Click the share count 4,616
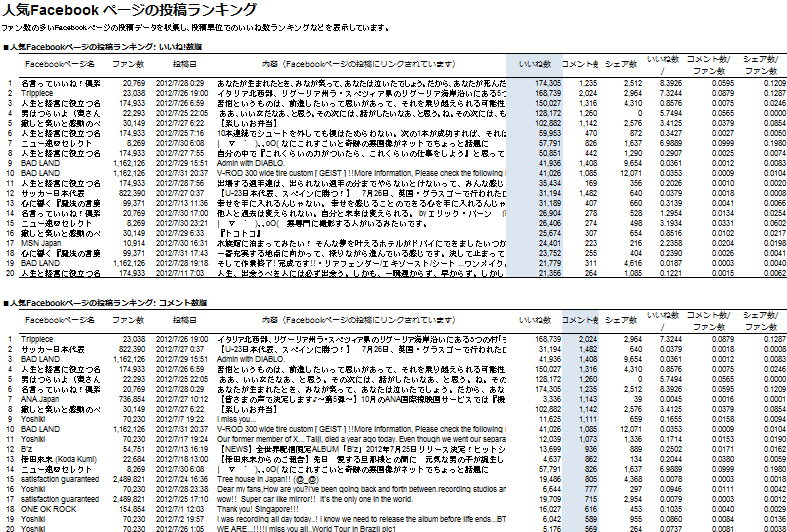Screen dimensions: 787x532 click(632, 263)
